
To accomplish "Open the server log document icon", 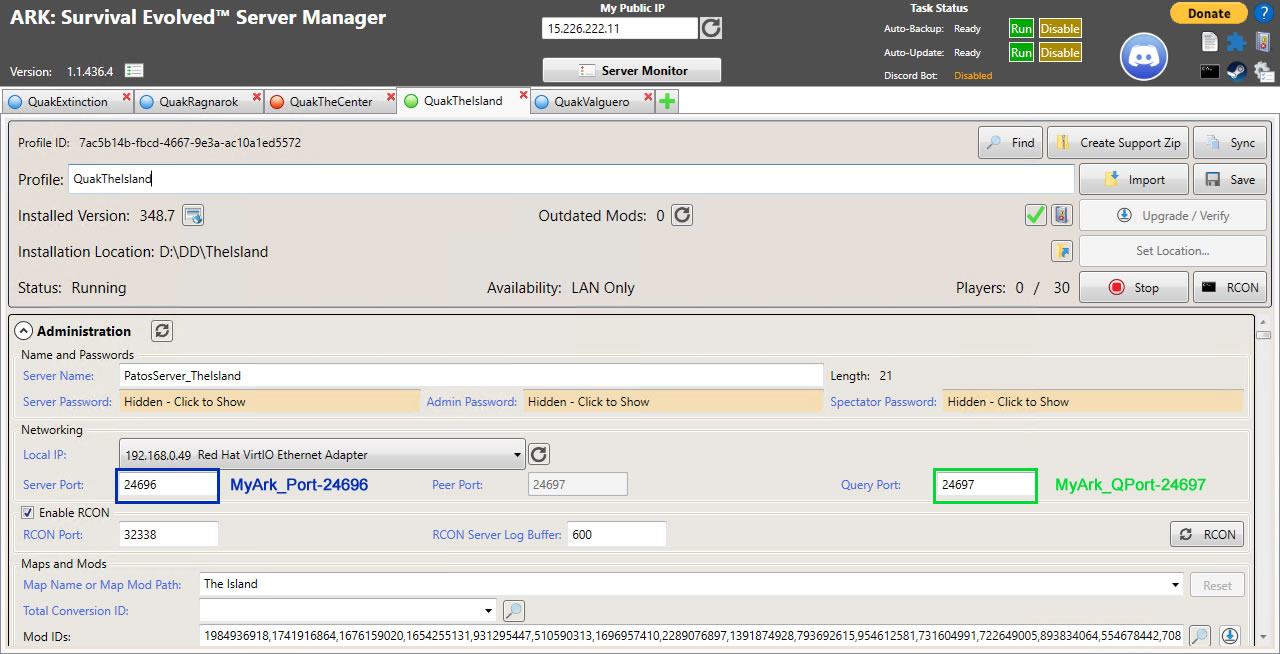I will pos(1210,41).
